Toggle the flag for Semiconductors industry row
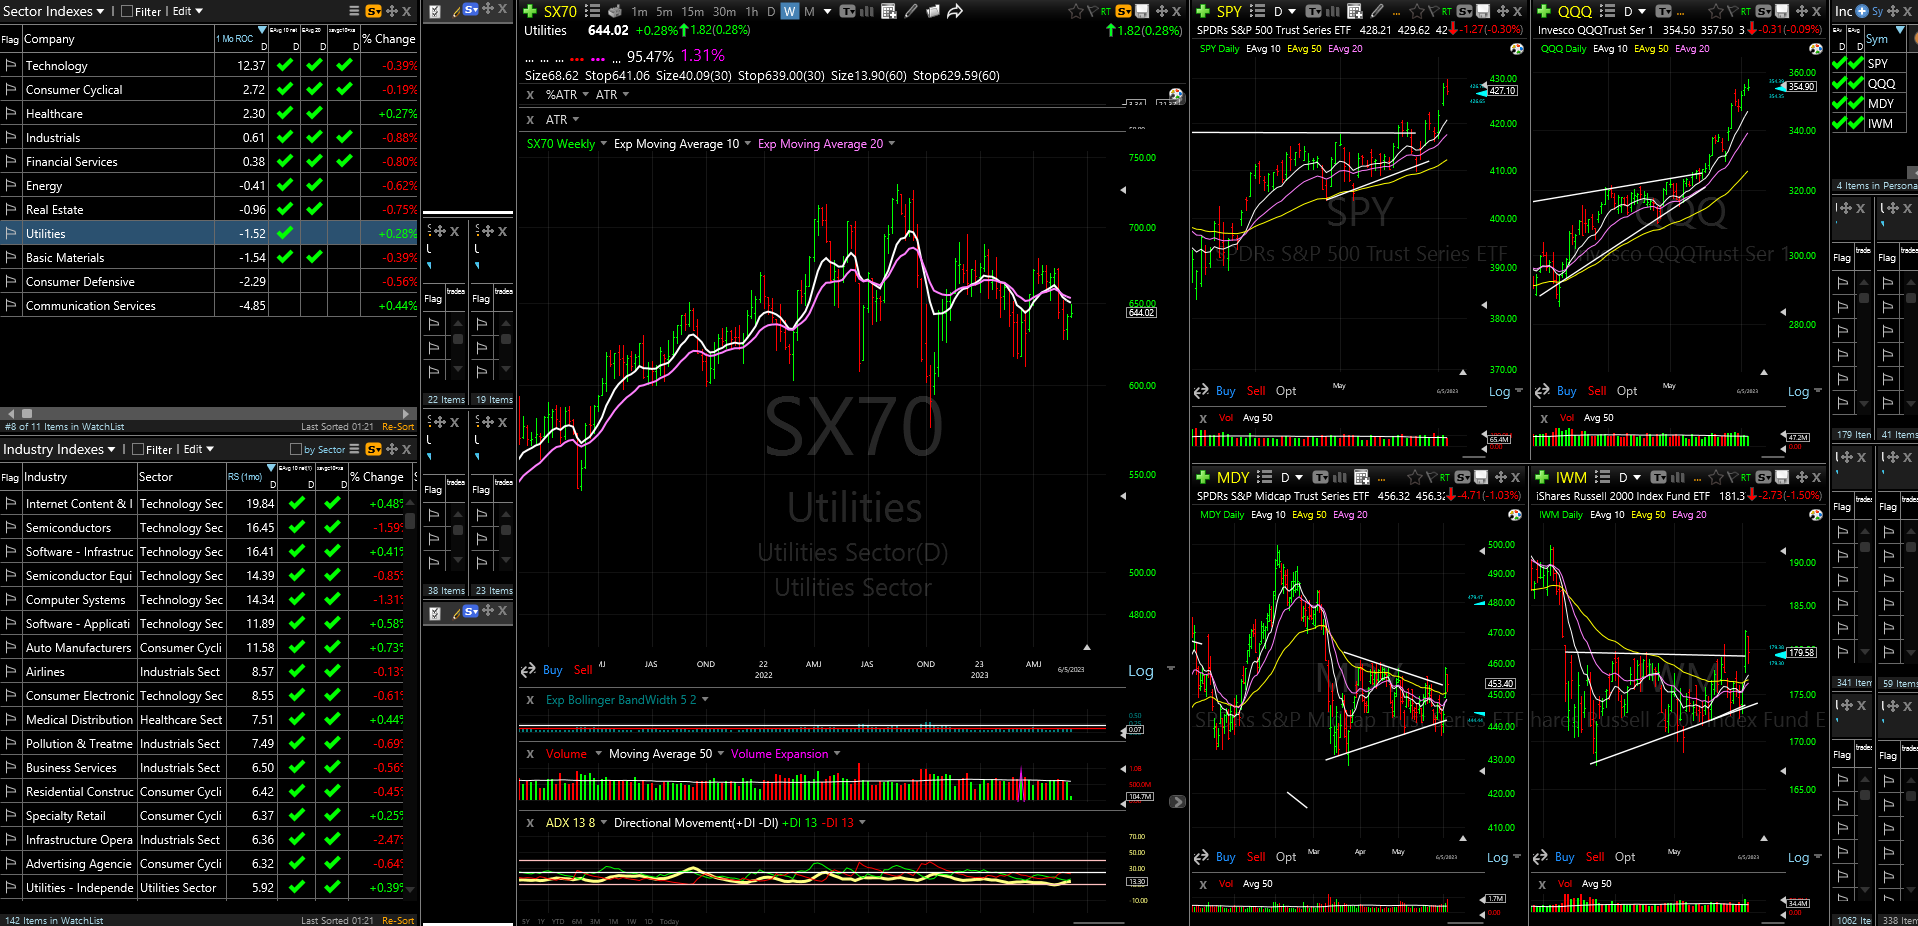The width and height of the screenshot is (1918, 926). pyautogui.click(x=11, y=527)
